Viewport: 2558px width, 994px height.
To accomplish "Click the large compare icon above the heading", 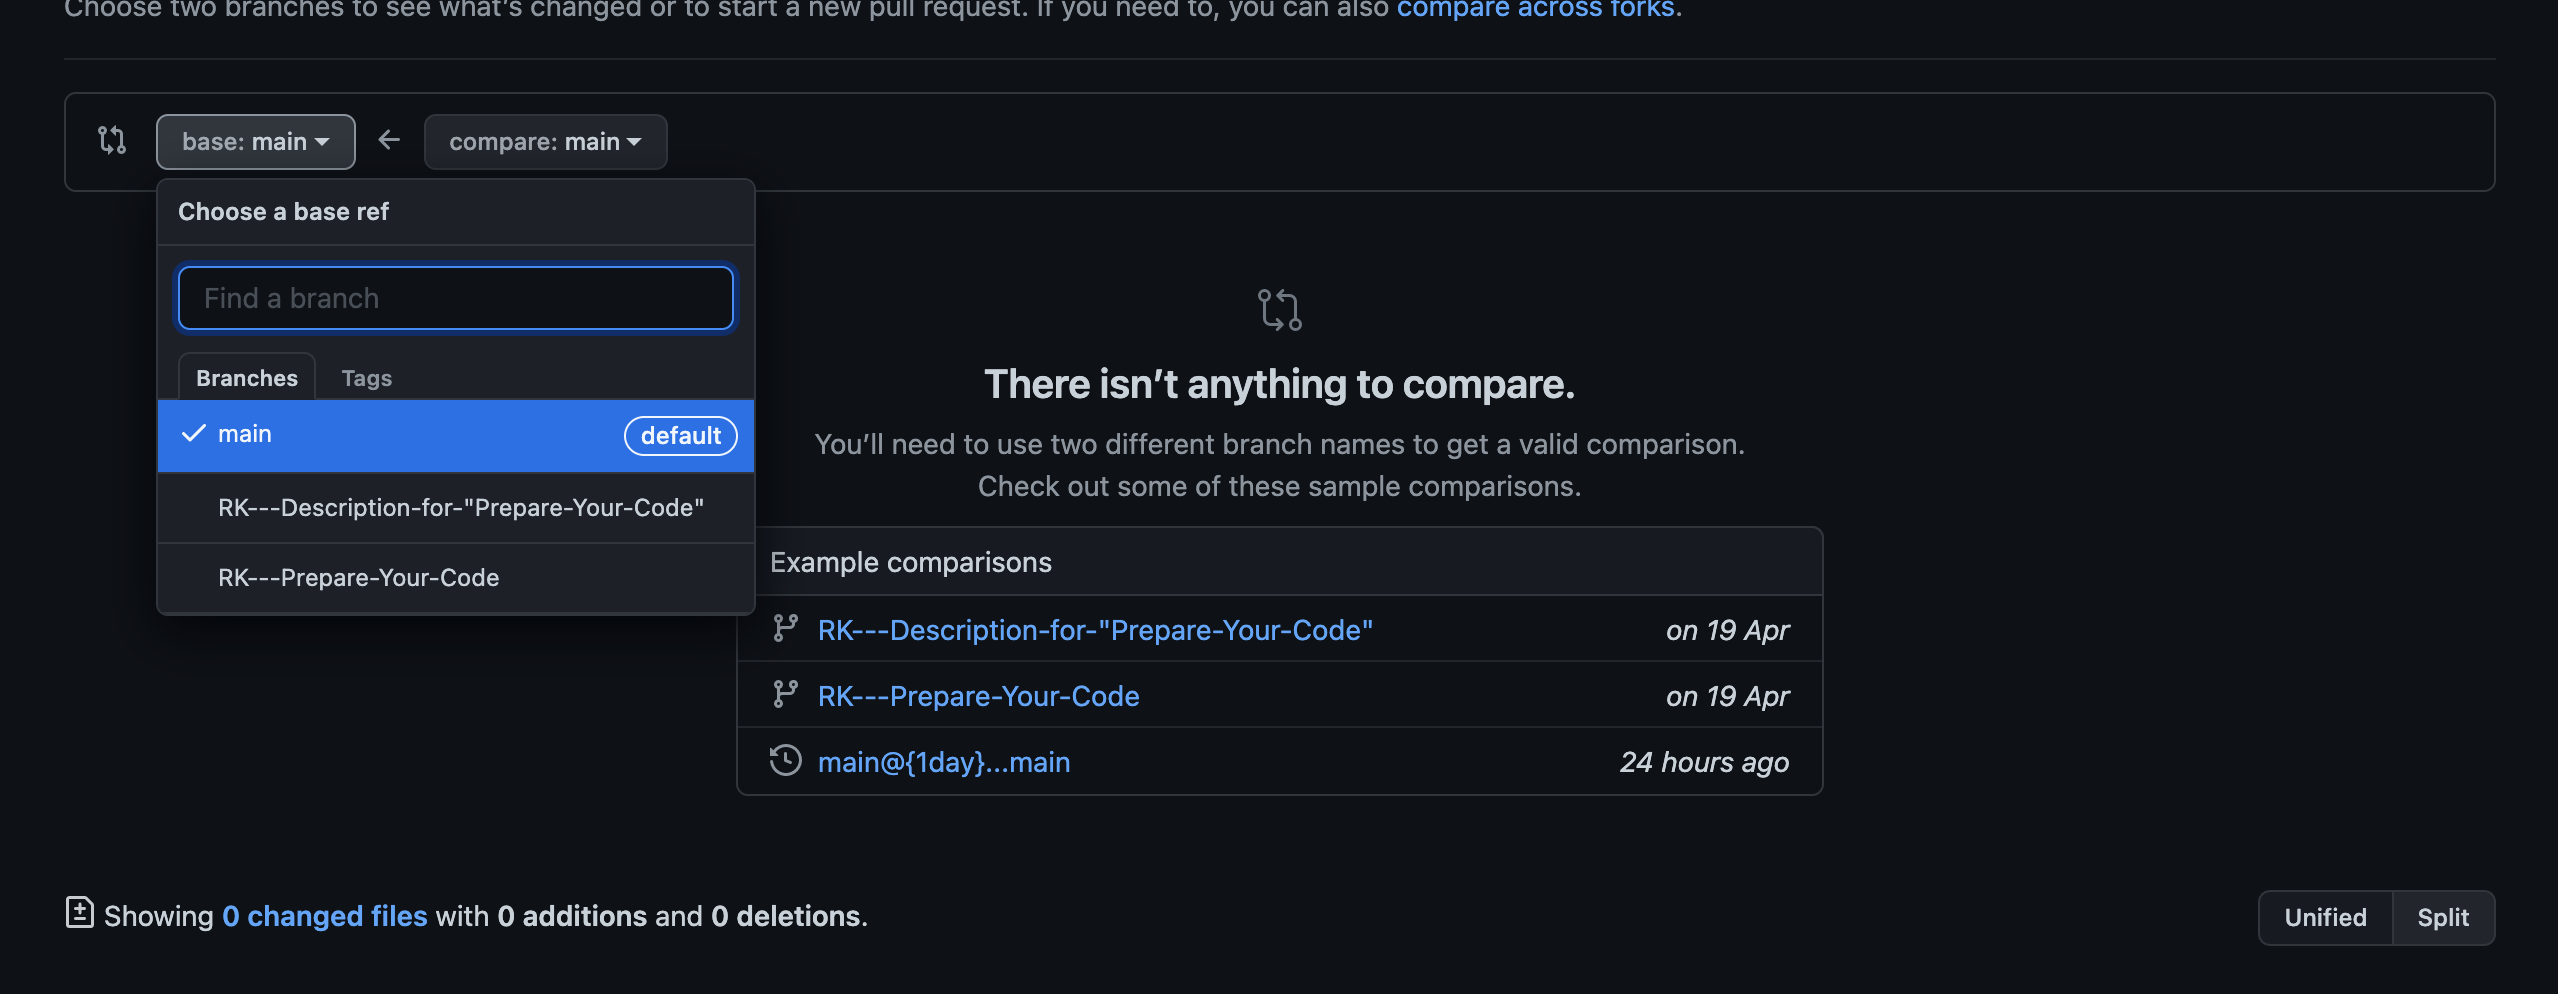I will 1279,309.
